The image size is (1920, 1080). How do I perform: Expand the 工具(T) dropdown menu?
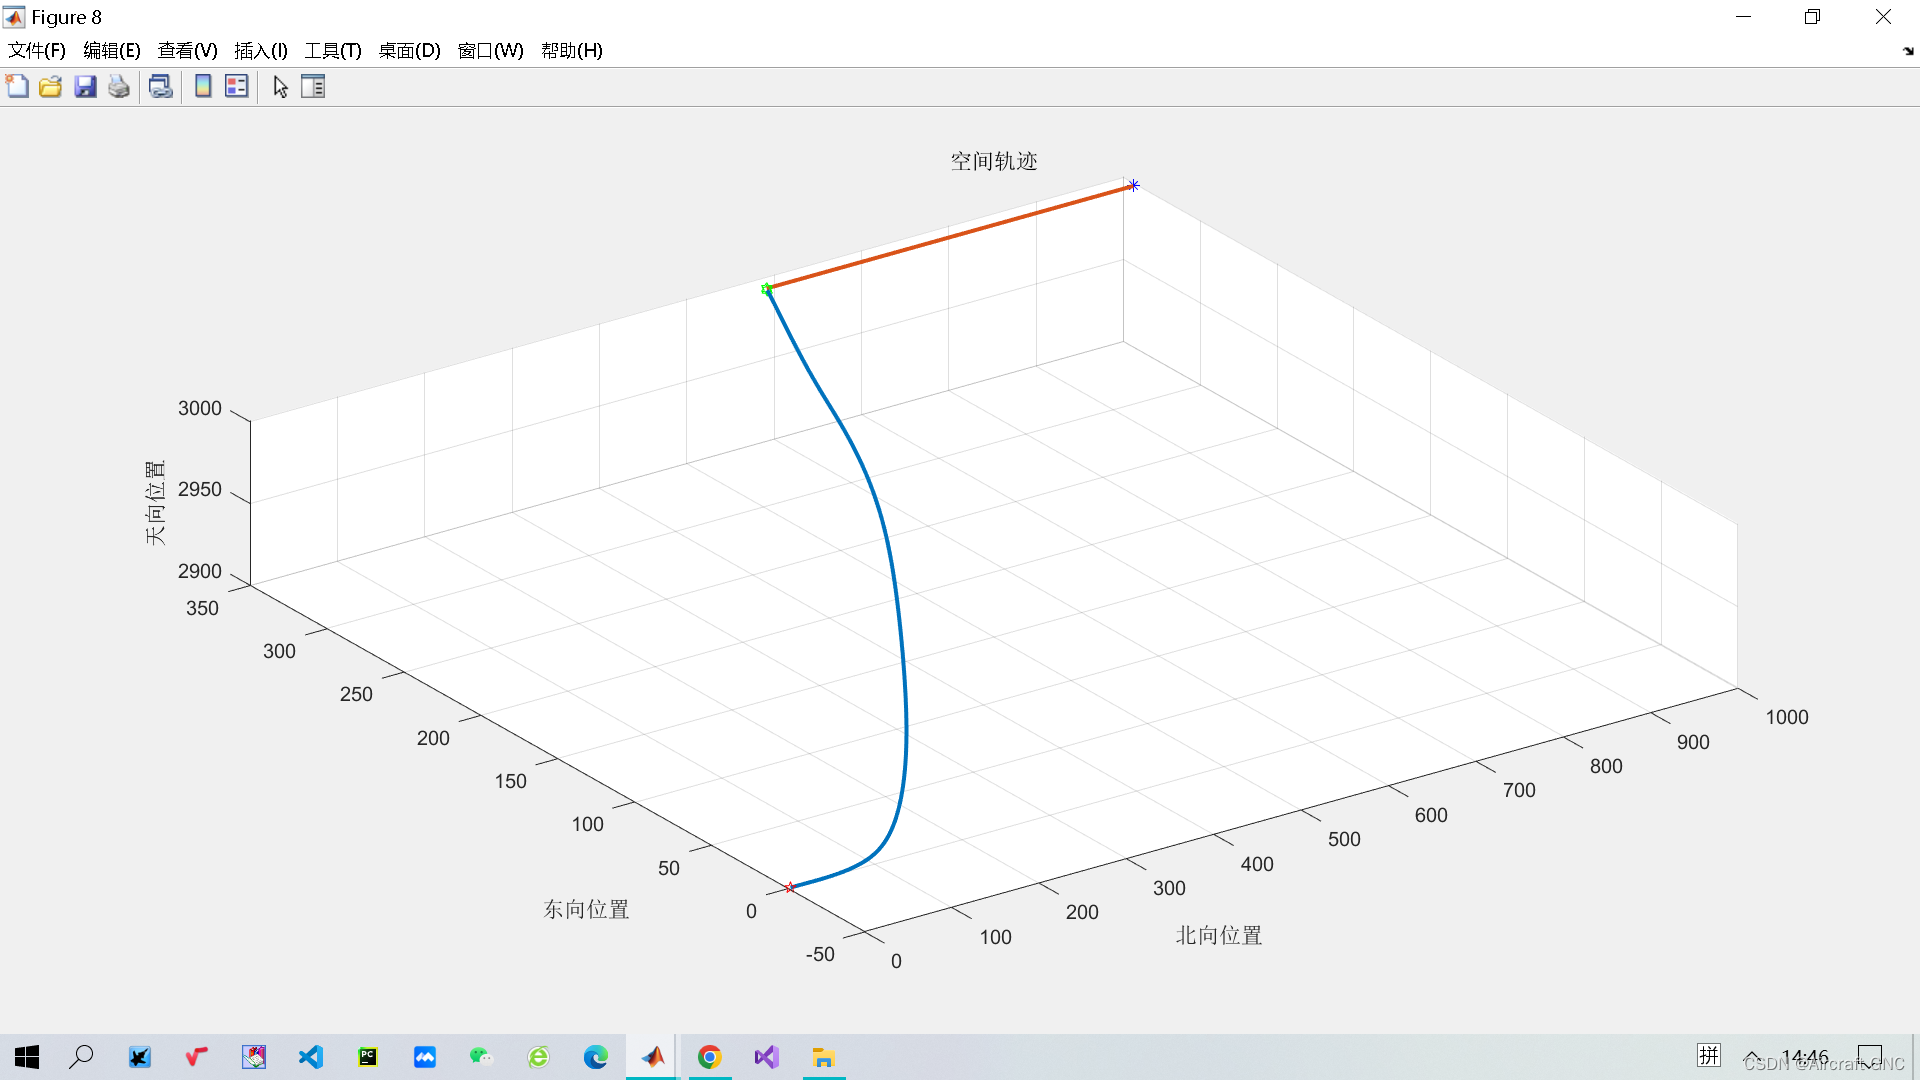[332, 51]
